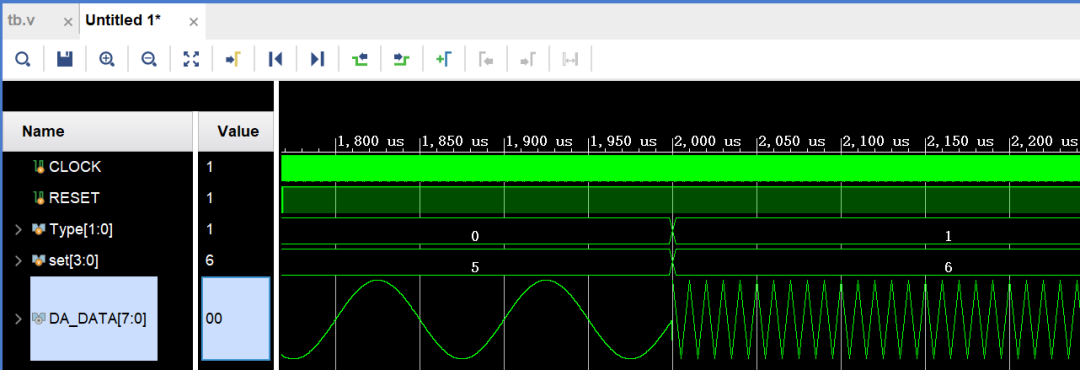Expand the Type[1:0] bus signal
Viewport: 1080px width, 370px height.
pyautogui.click(x=18, y=229)
